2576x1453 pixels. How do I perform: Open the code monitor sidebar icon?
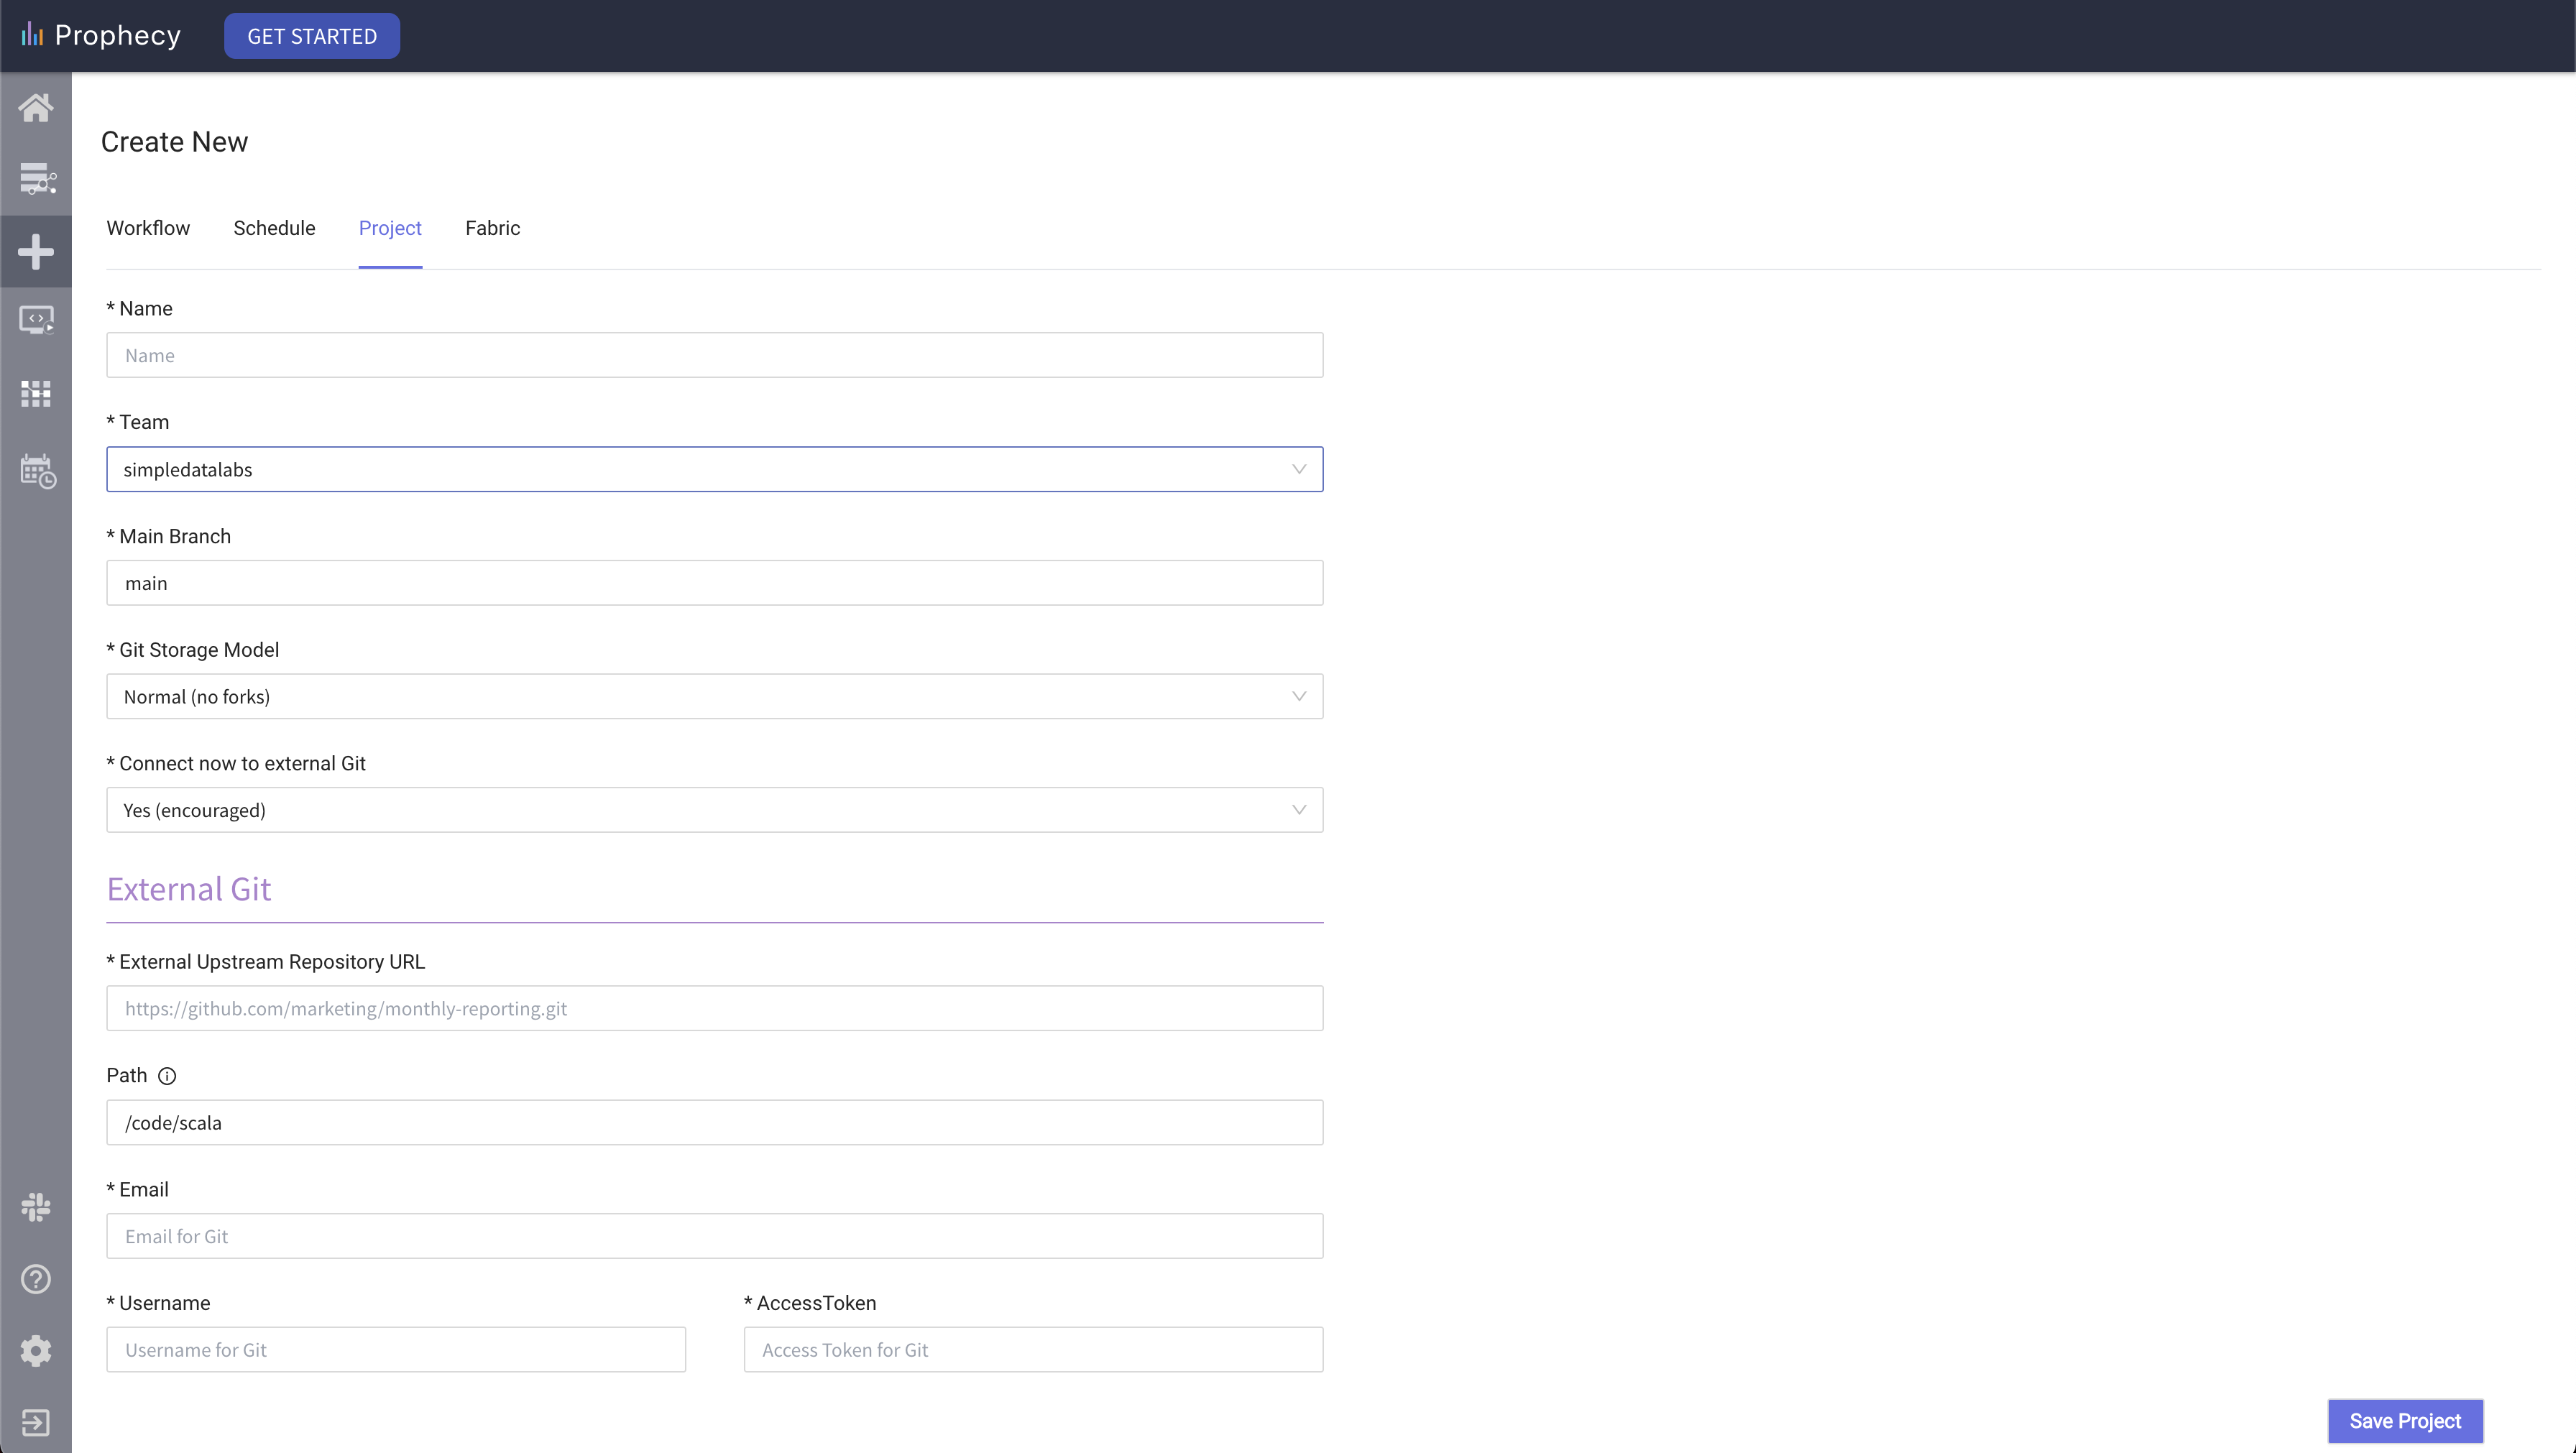point(36,321)
